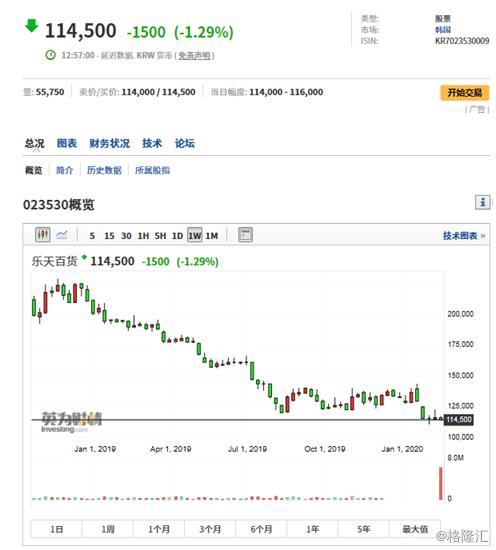Click the green down arrow price indicator
The width and height of the screenshot is (496, 550).
click(x=32, y=26)
